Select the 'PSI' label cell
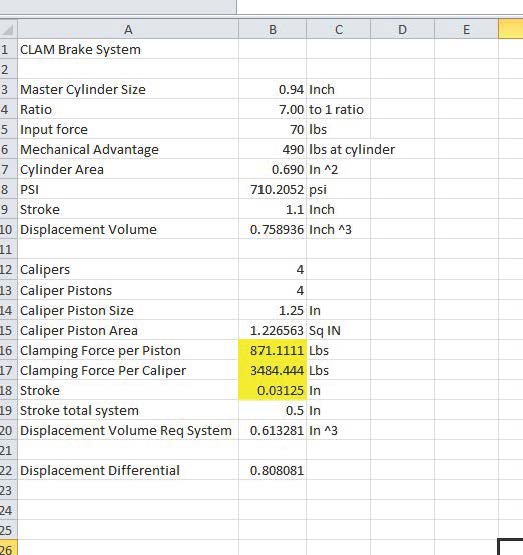This screenshot has height=555, width=523. 128,189
